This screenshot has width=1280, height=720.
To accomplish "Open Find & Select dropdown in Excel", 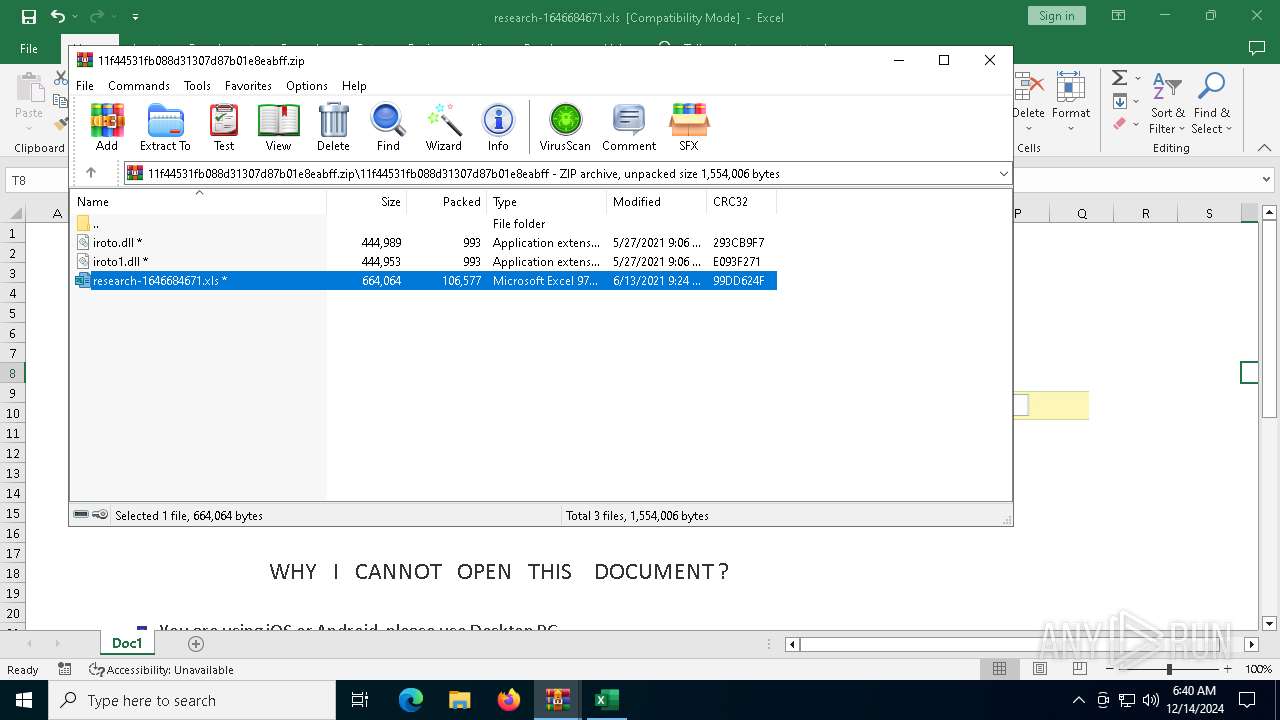I will pyautogui.click(x=1212, y=104).
